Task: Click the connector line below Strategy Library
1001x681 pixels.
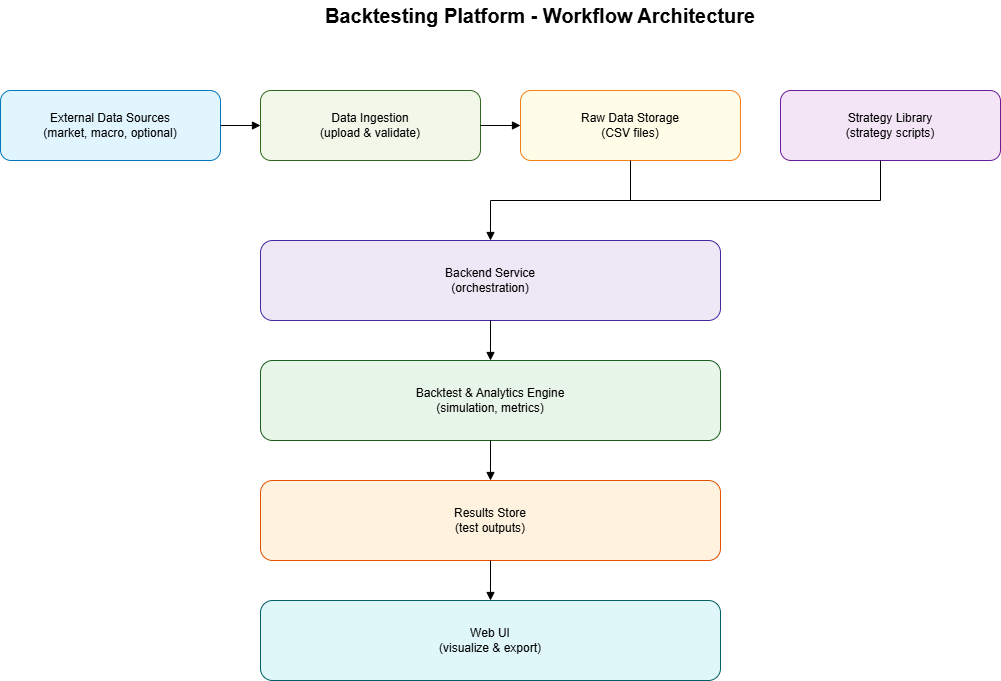Action: pos(881,180)
